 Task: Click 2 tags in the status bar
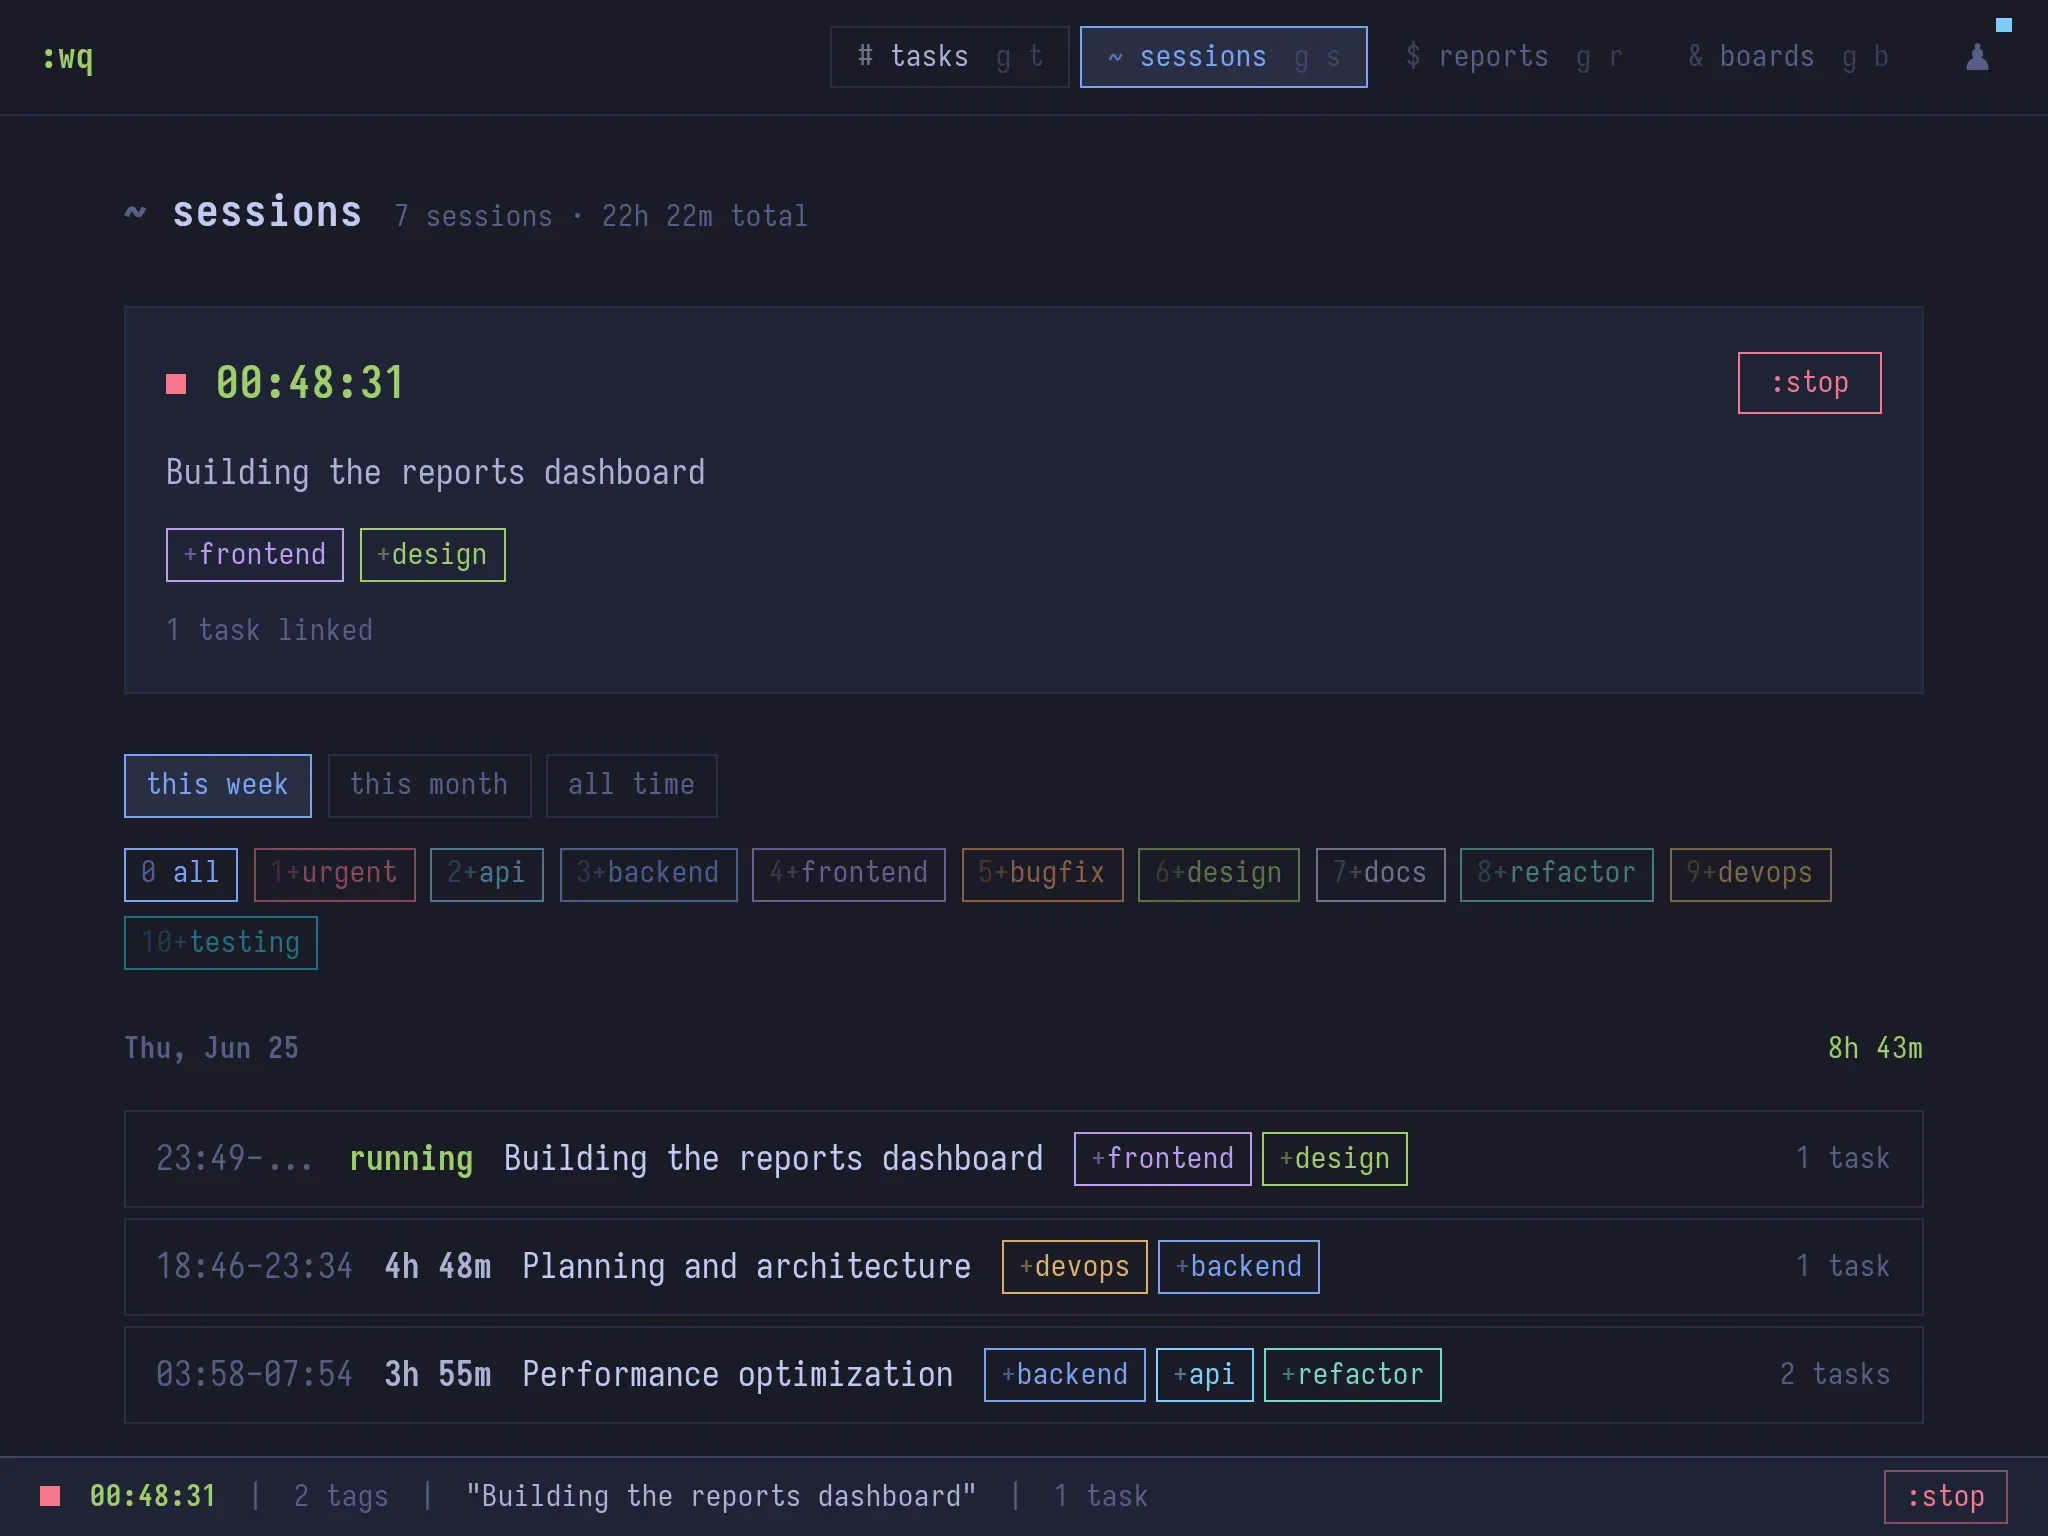coord(341,1497)
